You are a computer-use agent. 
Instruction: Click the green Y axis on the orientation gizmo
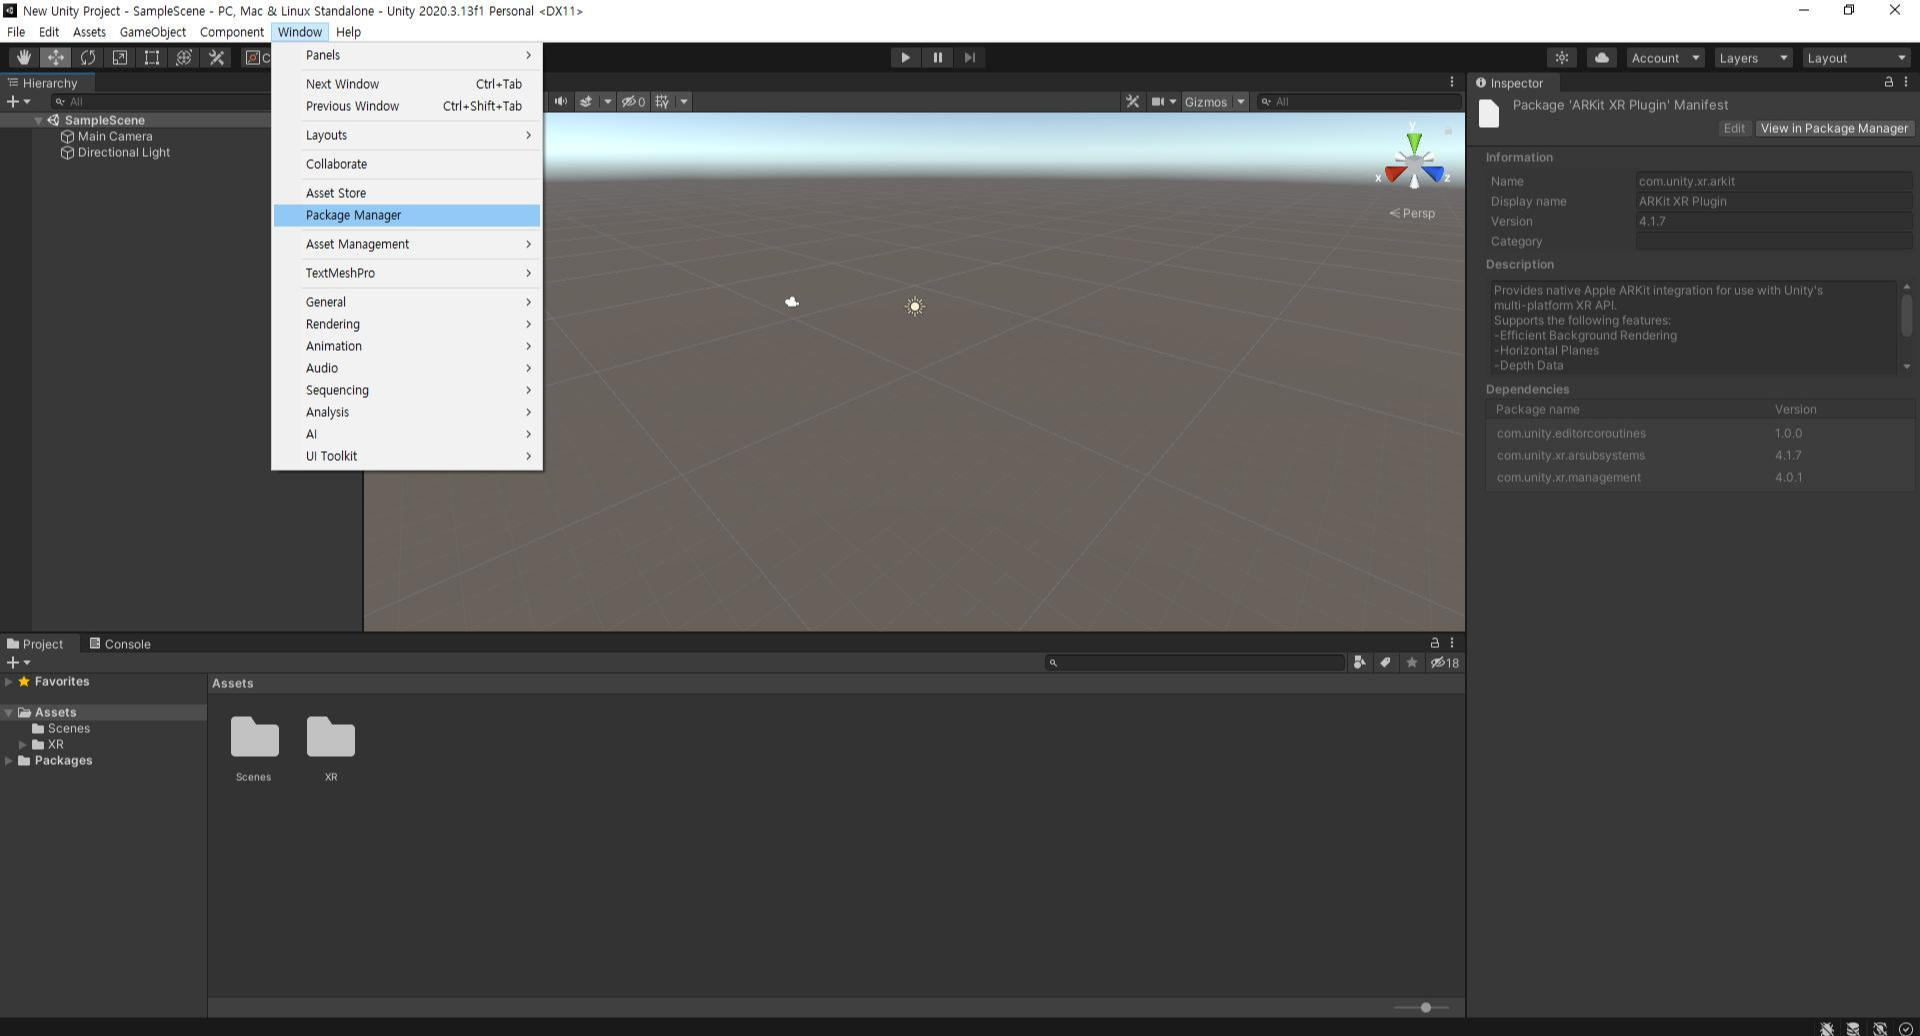tap(1413, 141)
